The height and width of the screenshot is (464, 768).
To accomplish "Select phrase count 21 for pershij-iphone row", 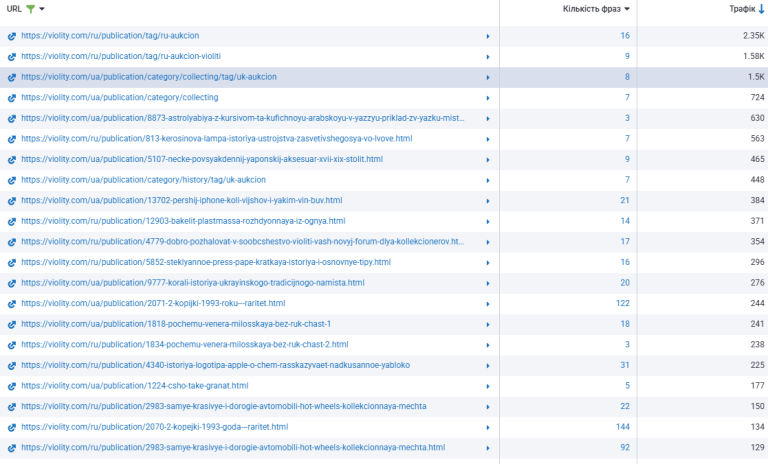I will pos(625,200).
